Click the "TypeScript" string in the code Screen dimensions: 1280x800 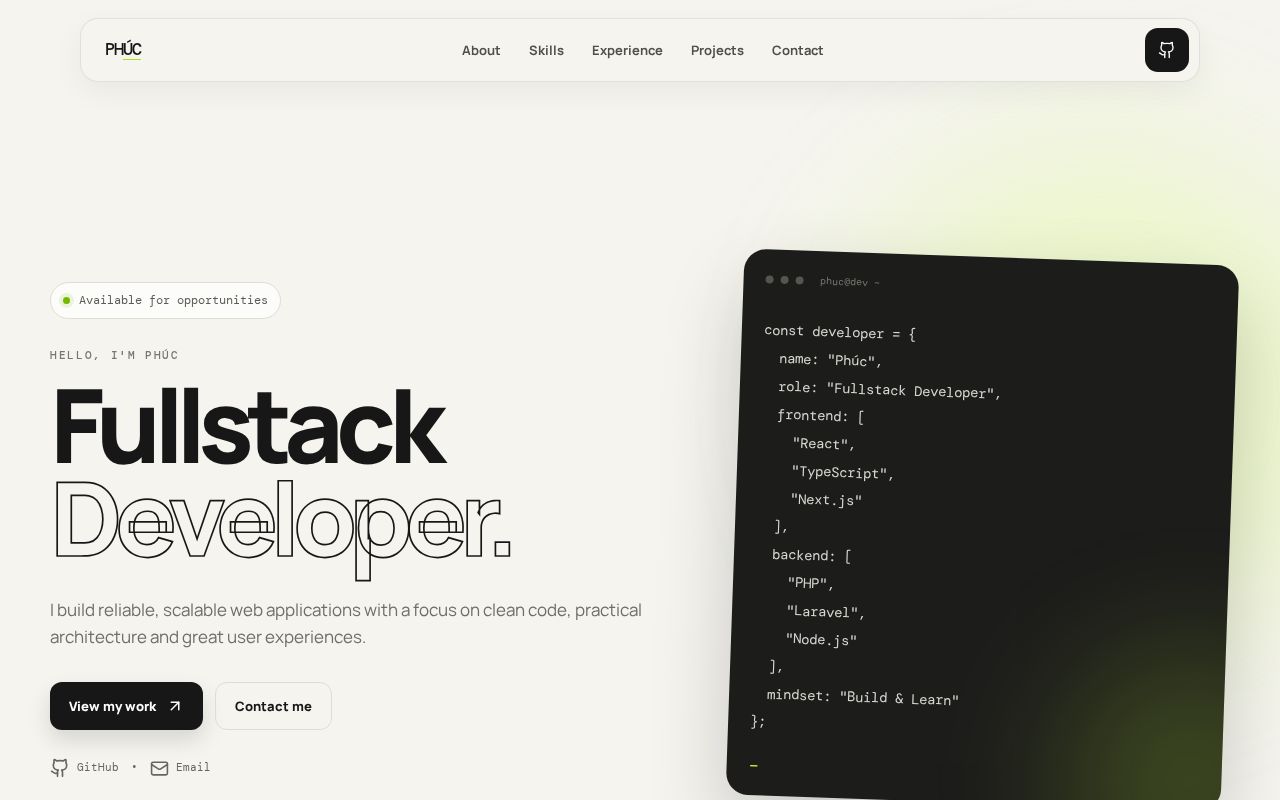(x=843, y=472)
